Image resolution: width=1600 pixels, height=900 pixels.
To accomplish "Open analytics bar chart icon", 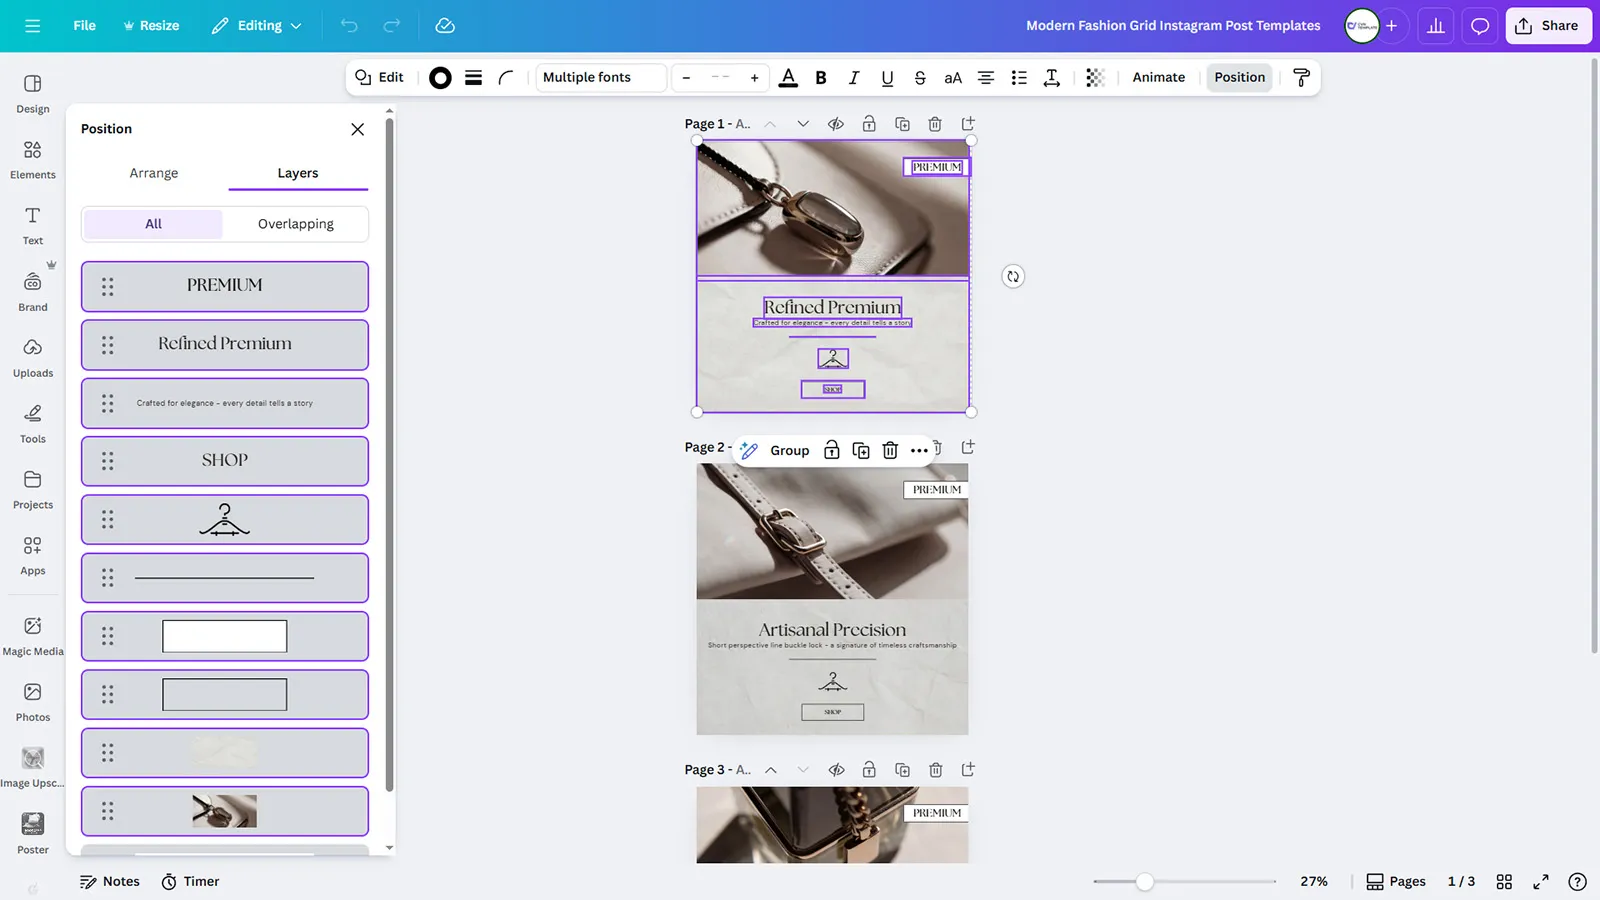I will pos(1435,26).
